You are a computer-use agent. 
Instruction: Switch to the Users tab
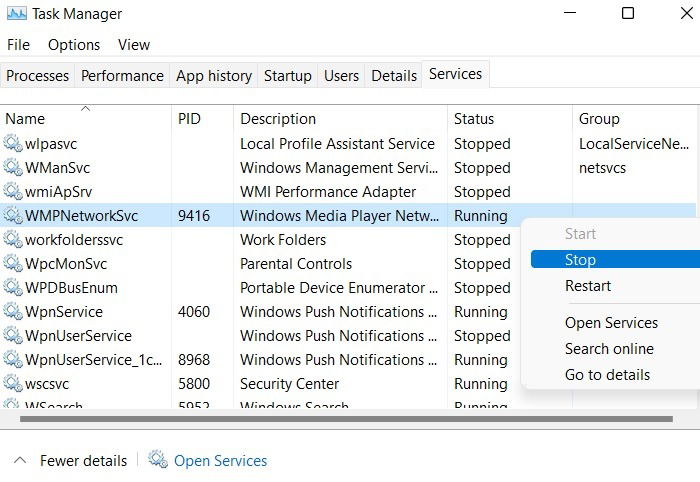pyautogui.click(x=342, y=75)
